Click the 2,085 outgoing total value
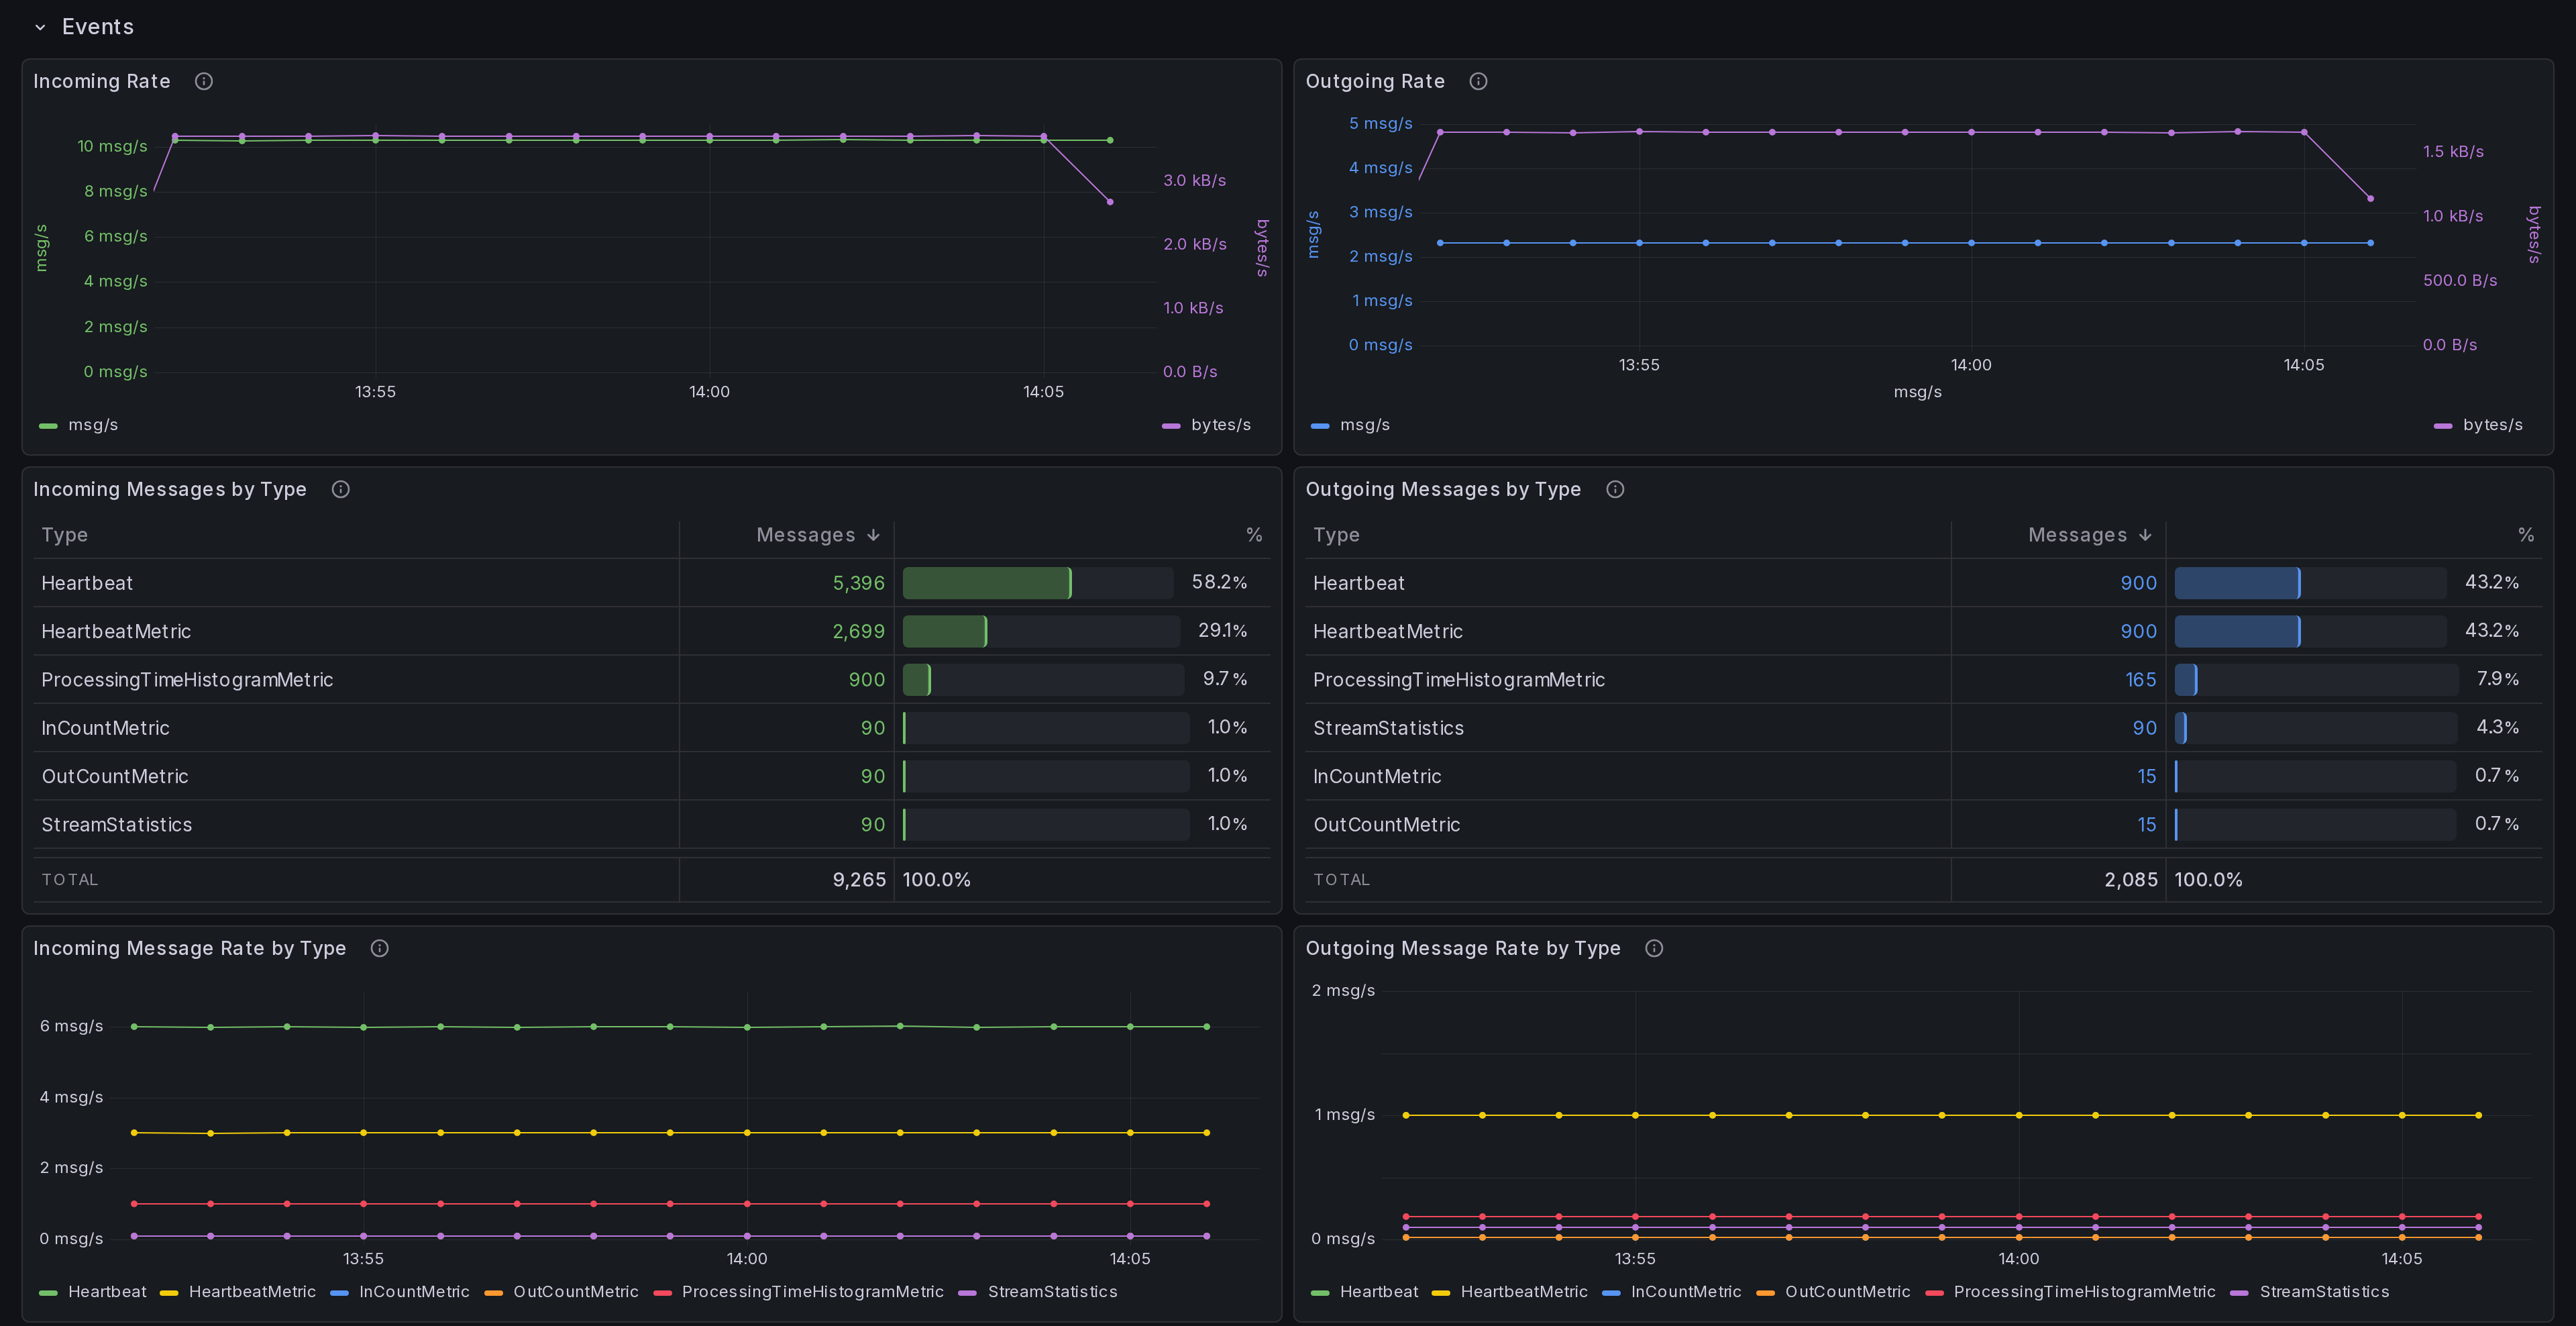The image size is (2576, 1326). 2131,880
